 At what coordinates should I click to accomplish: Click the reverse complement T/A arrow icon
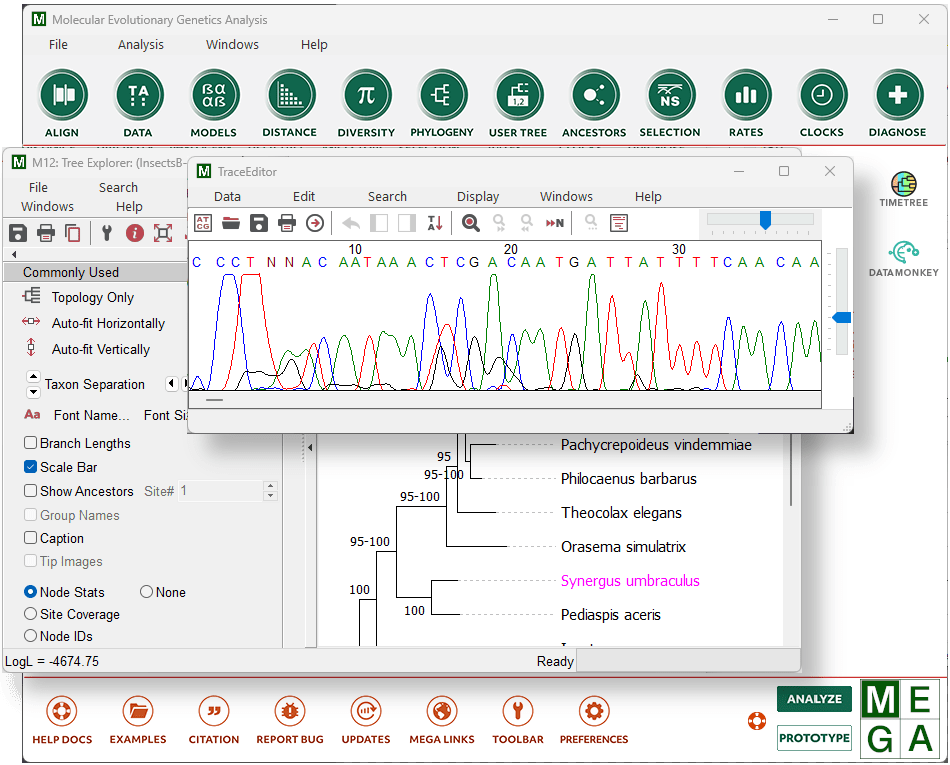point(434,223)
